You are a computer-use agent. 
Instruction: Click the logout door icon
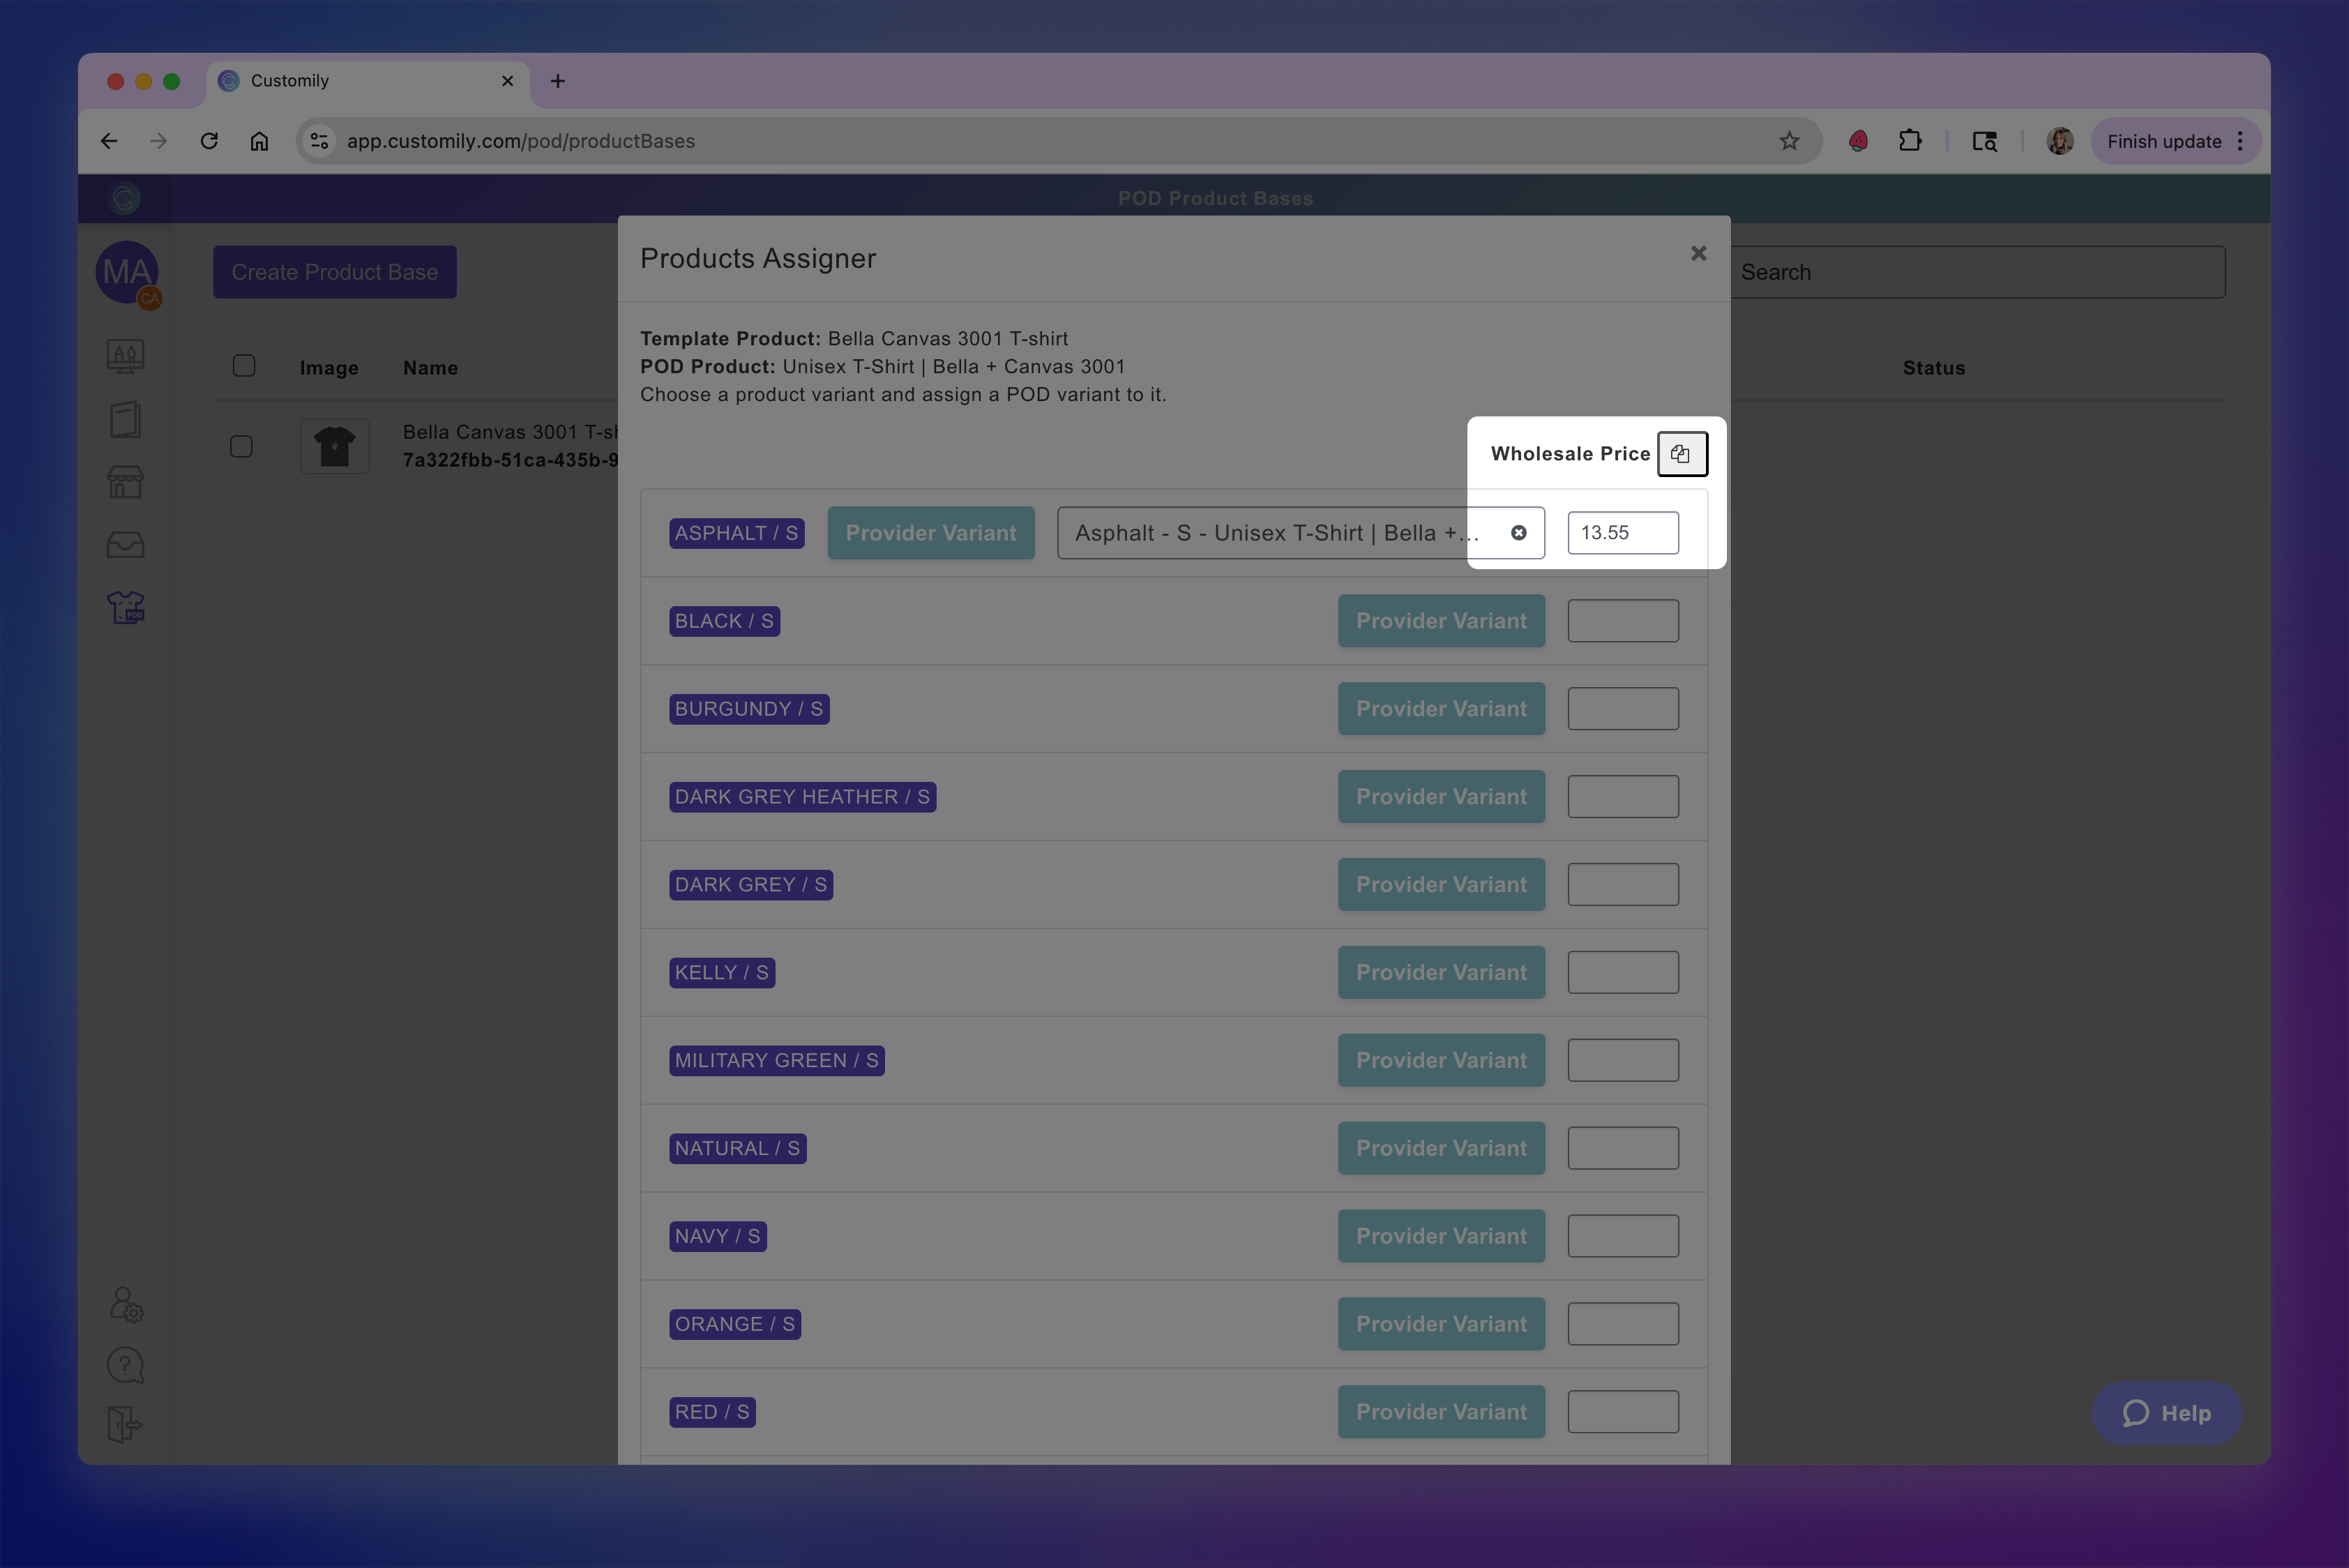point(126,1424)
